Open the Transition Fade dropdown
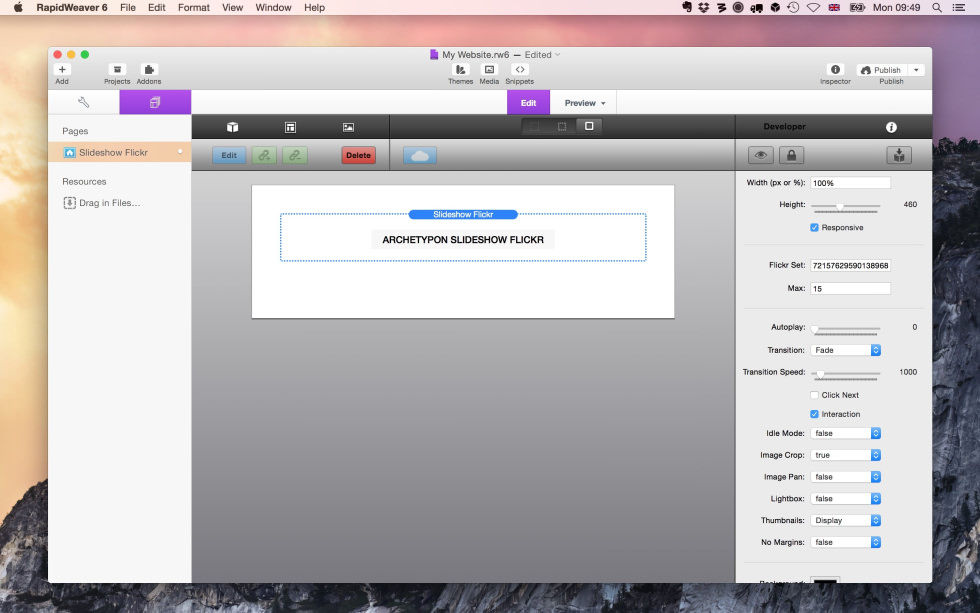 (846, 350)
